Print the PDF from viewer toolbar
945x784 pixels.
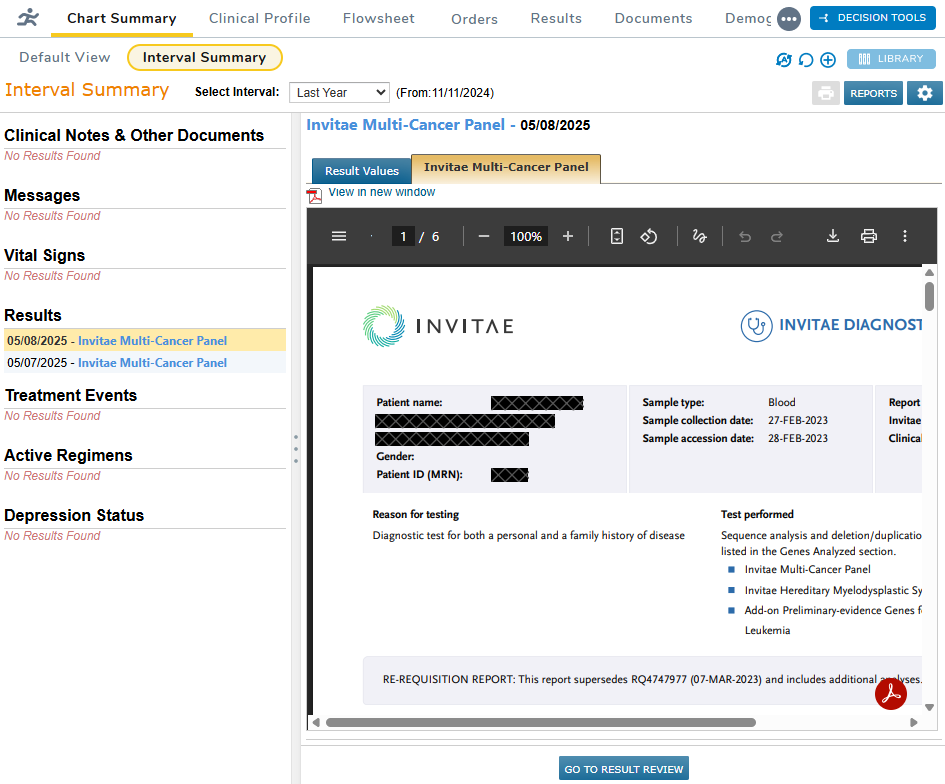point(869,236)
